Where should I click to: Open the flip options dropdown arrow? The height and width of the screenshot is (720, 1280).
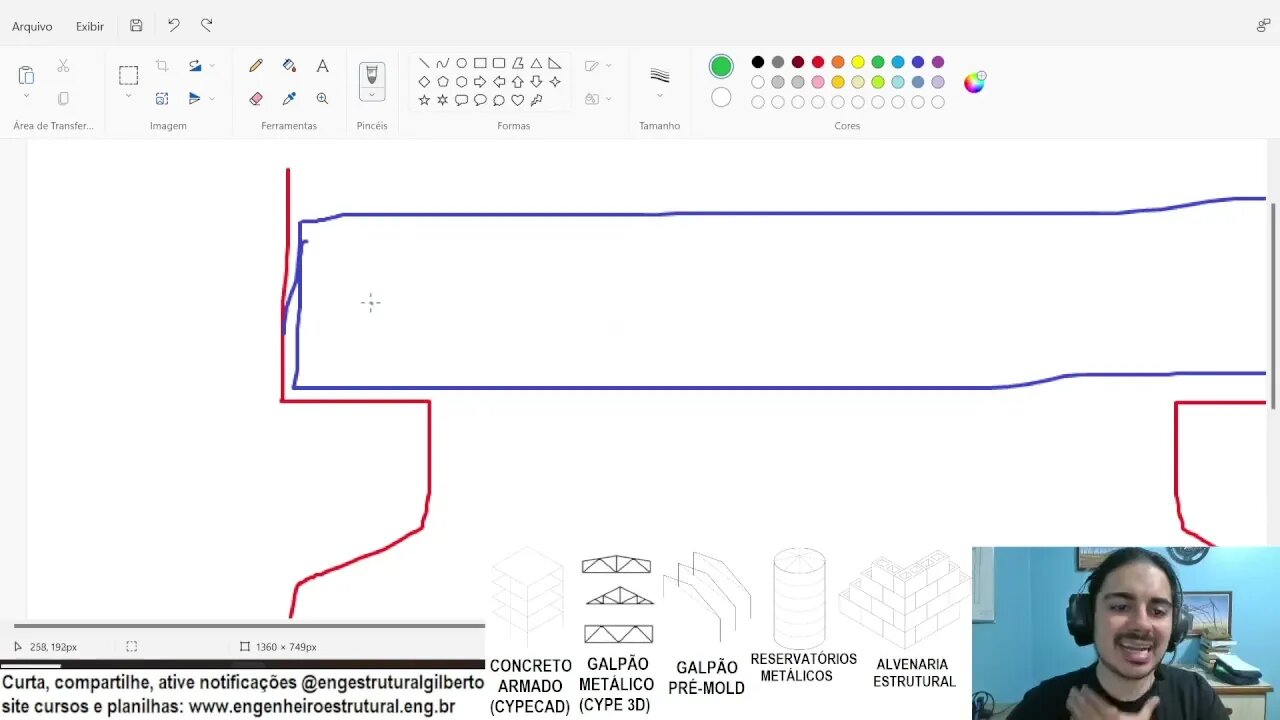(211, 98)
